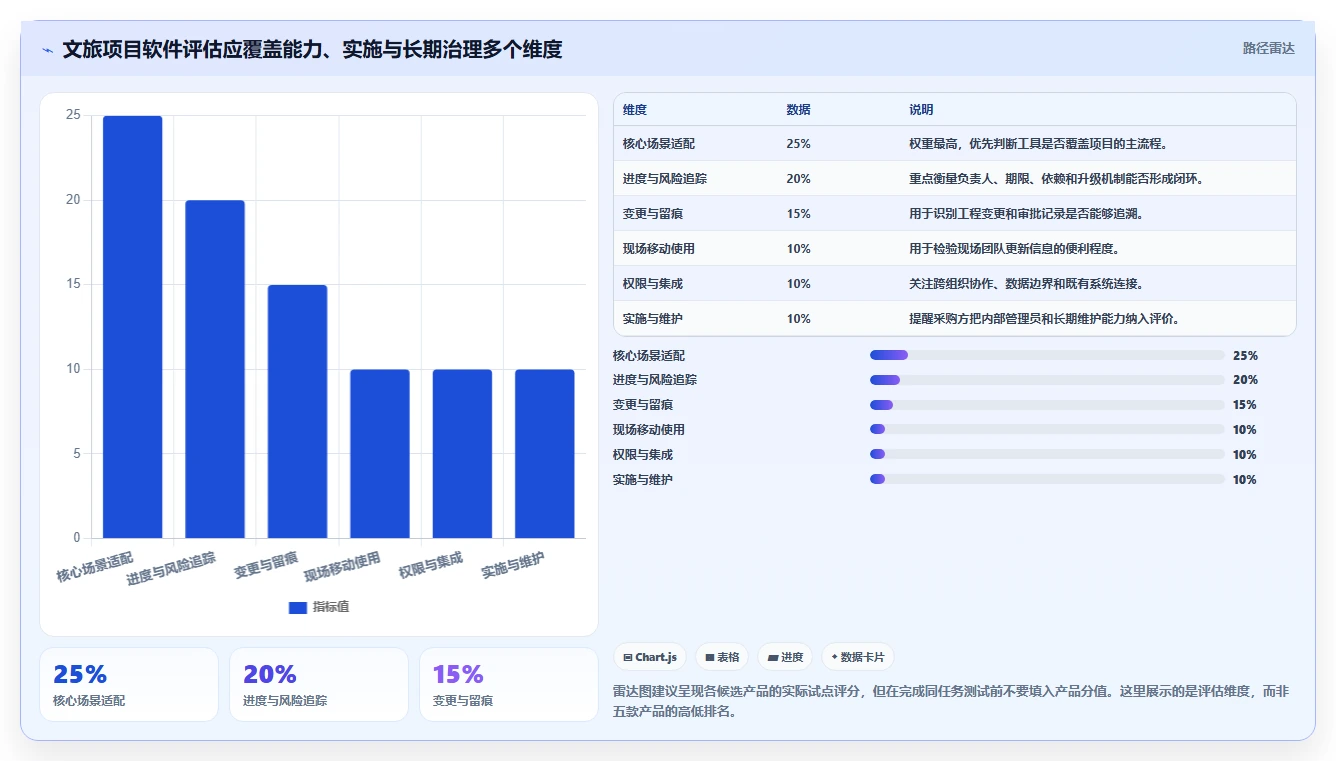The height and width of the screenshot is (761, 1336).
Task: Click the 20% 进度与风险追踪 stat card
Action: pyautogui.click(x=319, y=684)
